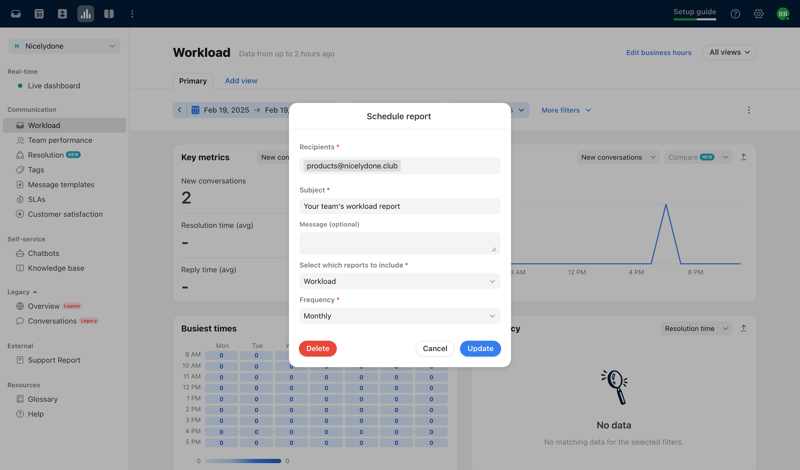This screenshot has height=470, width=800.
Task: Select the Primary view tab
Action: [193, 81]
